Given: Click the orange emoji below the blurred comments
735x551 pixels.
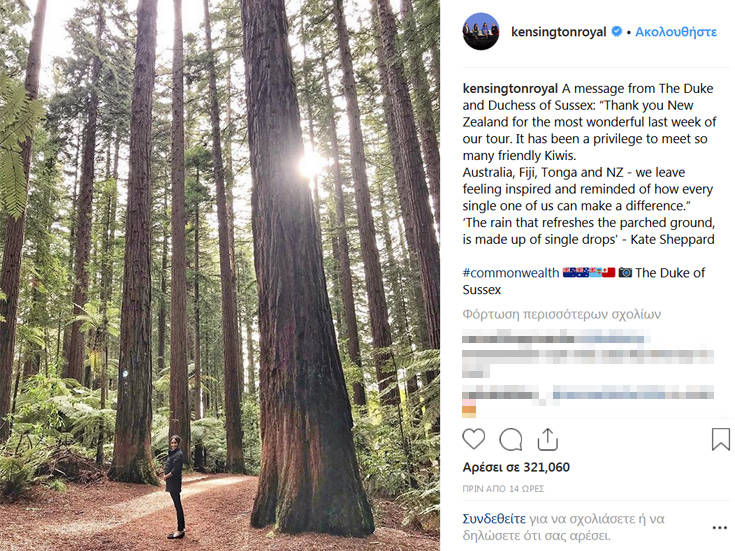Looking at the screenshot, I should pos(469,410).
